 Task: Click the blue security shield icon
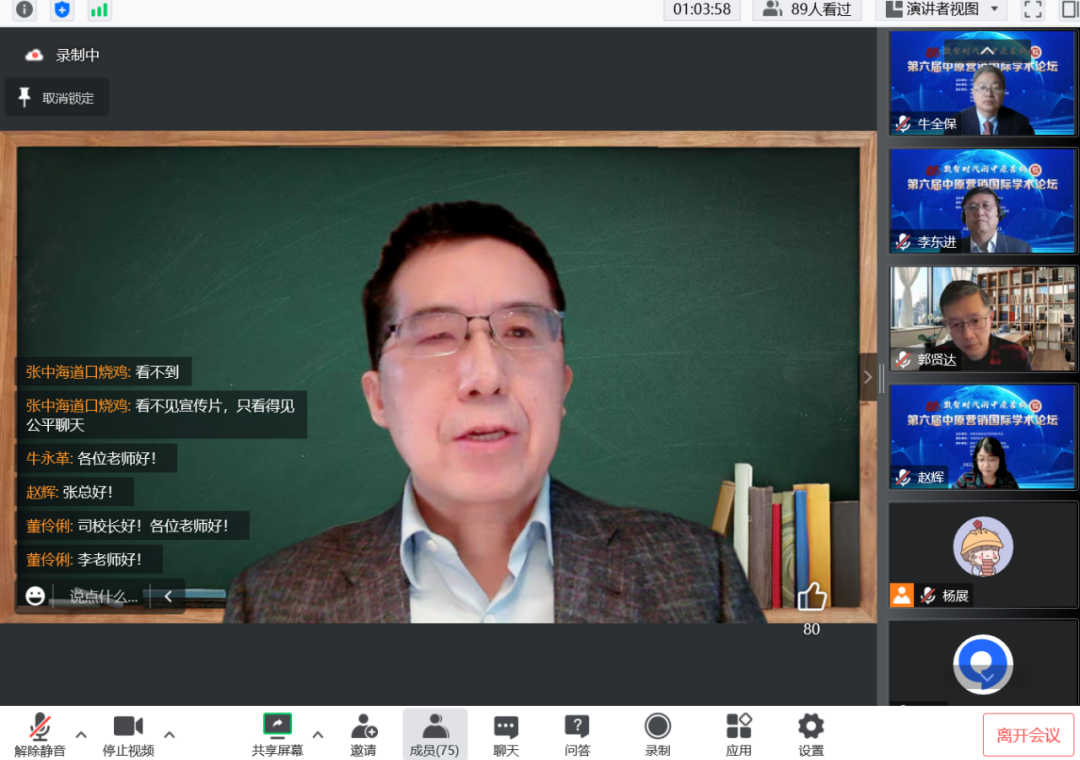62,10
